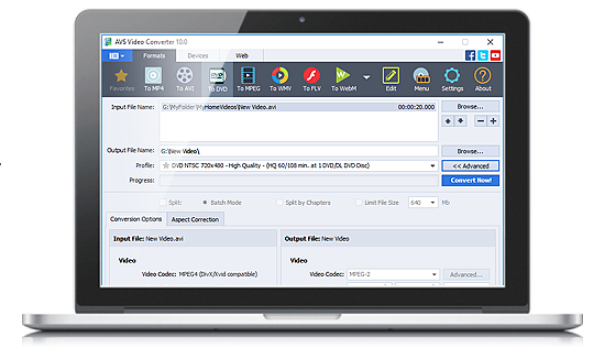Viewport: 610px width, 360px height.
Task: Open the DVD Menu icon
Action: 421,79
